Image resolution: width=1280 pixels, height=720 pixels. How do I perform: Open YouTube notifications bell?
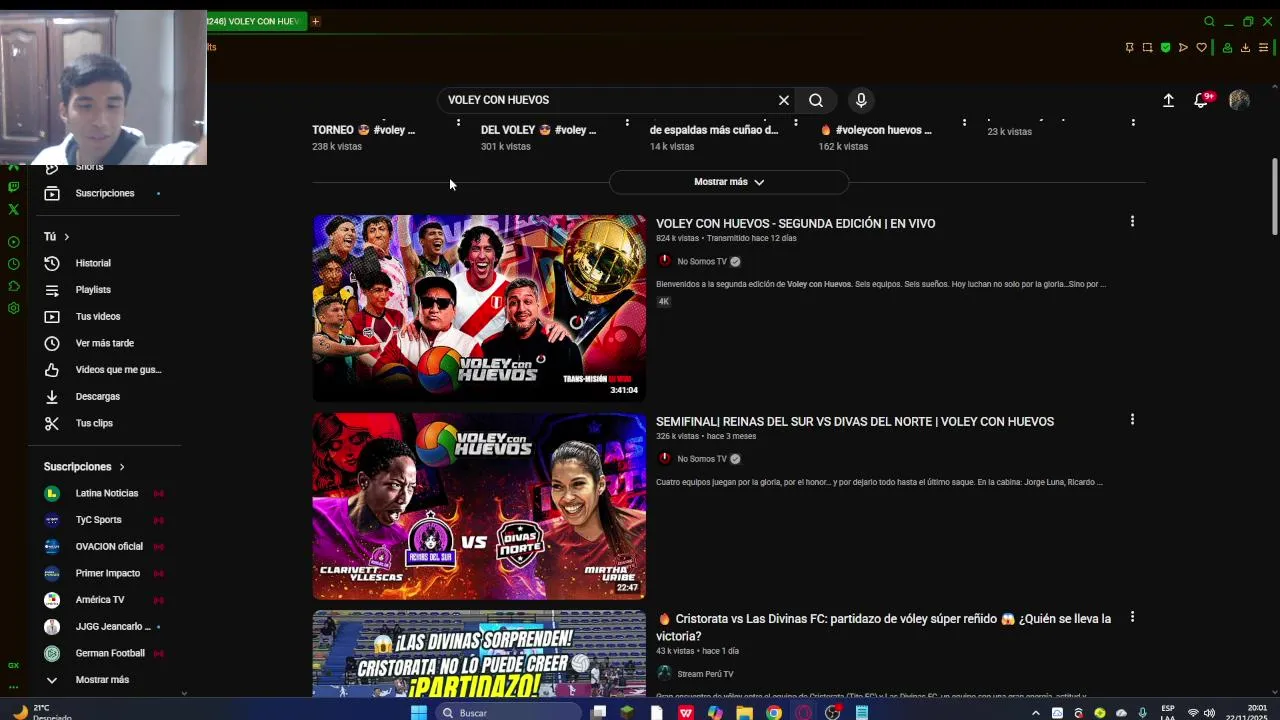pos(1201,100)
